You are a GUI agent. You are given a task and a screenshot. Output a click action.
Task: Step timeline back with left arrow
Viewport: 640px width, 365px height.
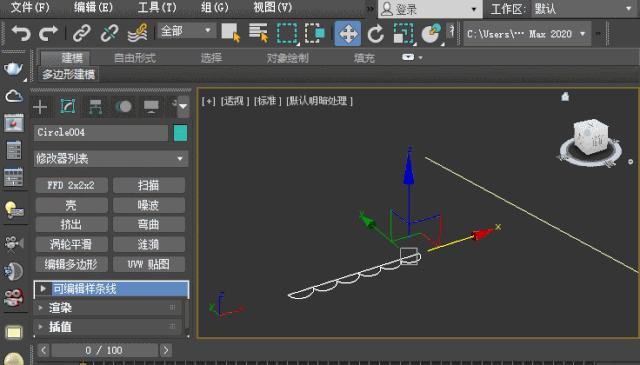point(44,350)
